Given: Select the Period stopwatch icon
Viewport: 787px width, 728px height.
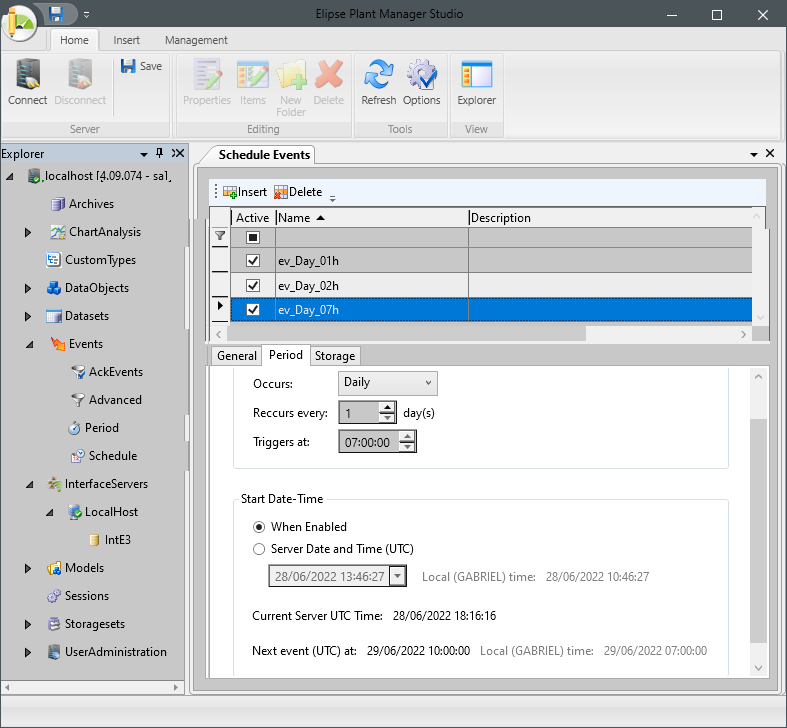Looking at the screenshot, I should pos(74,428).
